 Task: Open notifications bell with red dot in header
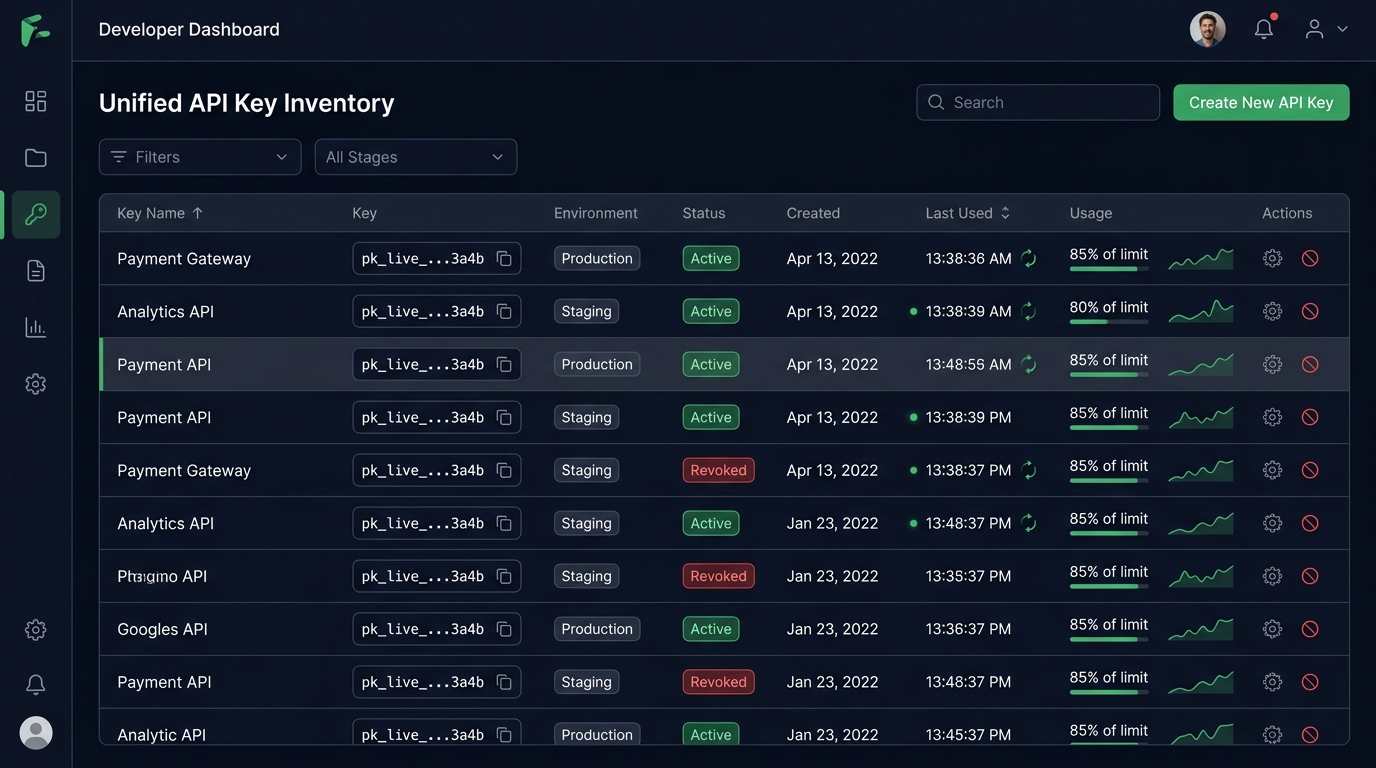click(x=1264, y=29)
